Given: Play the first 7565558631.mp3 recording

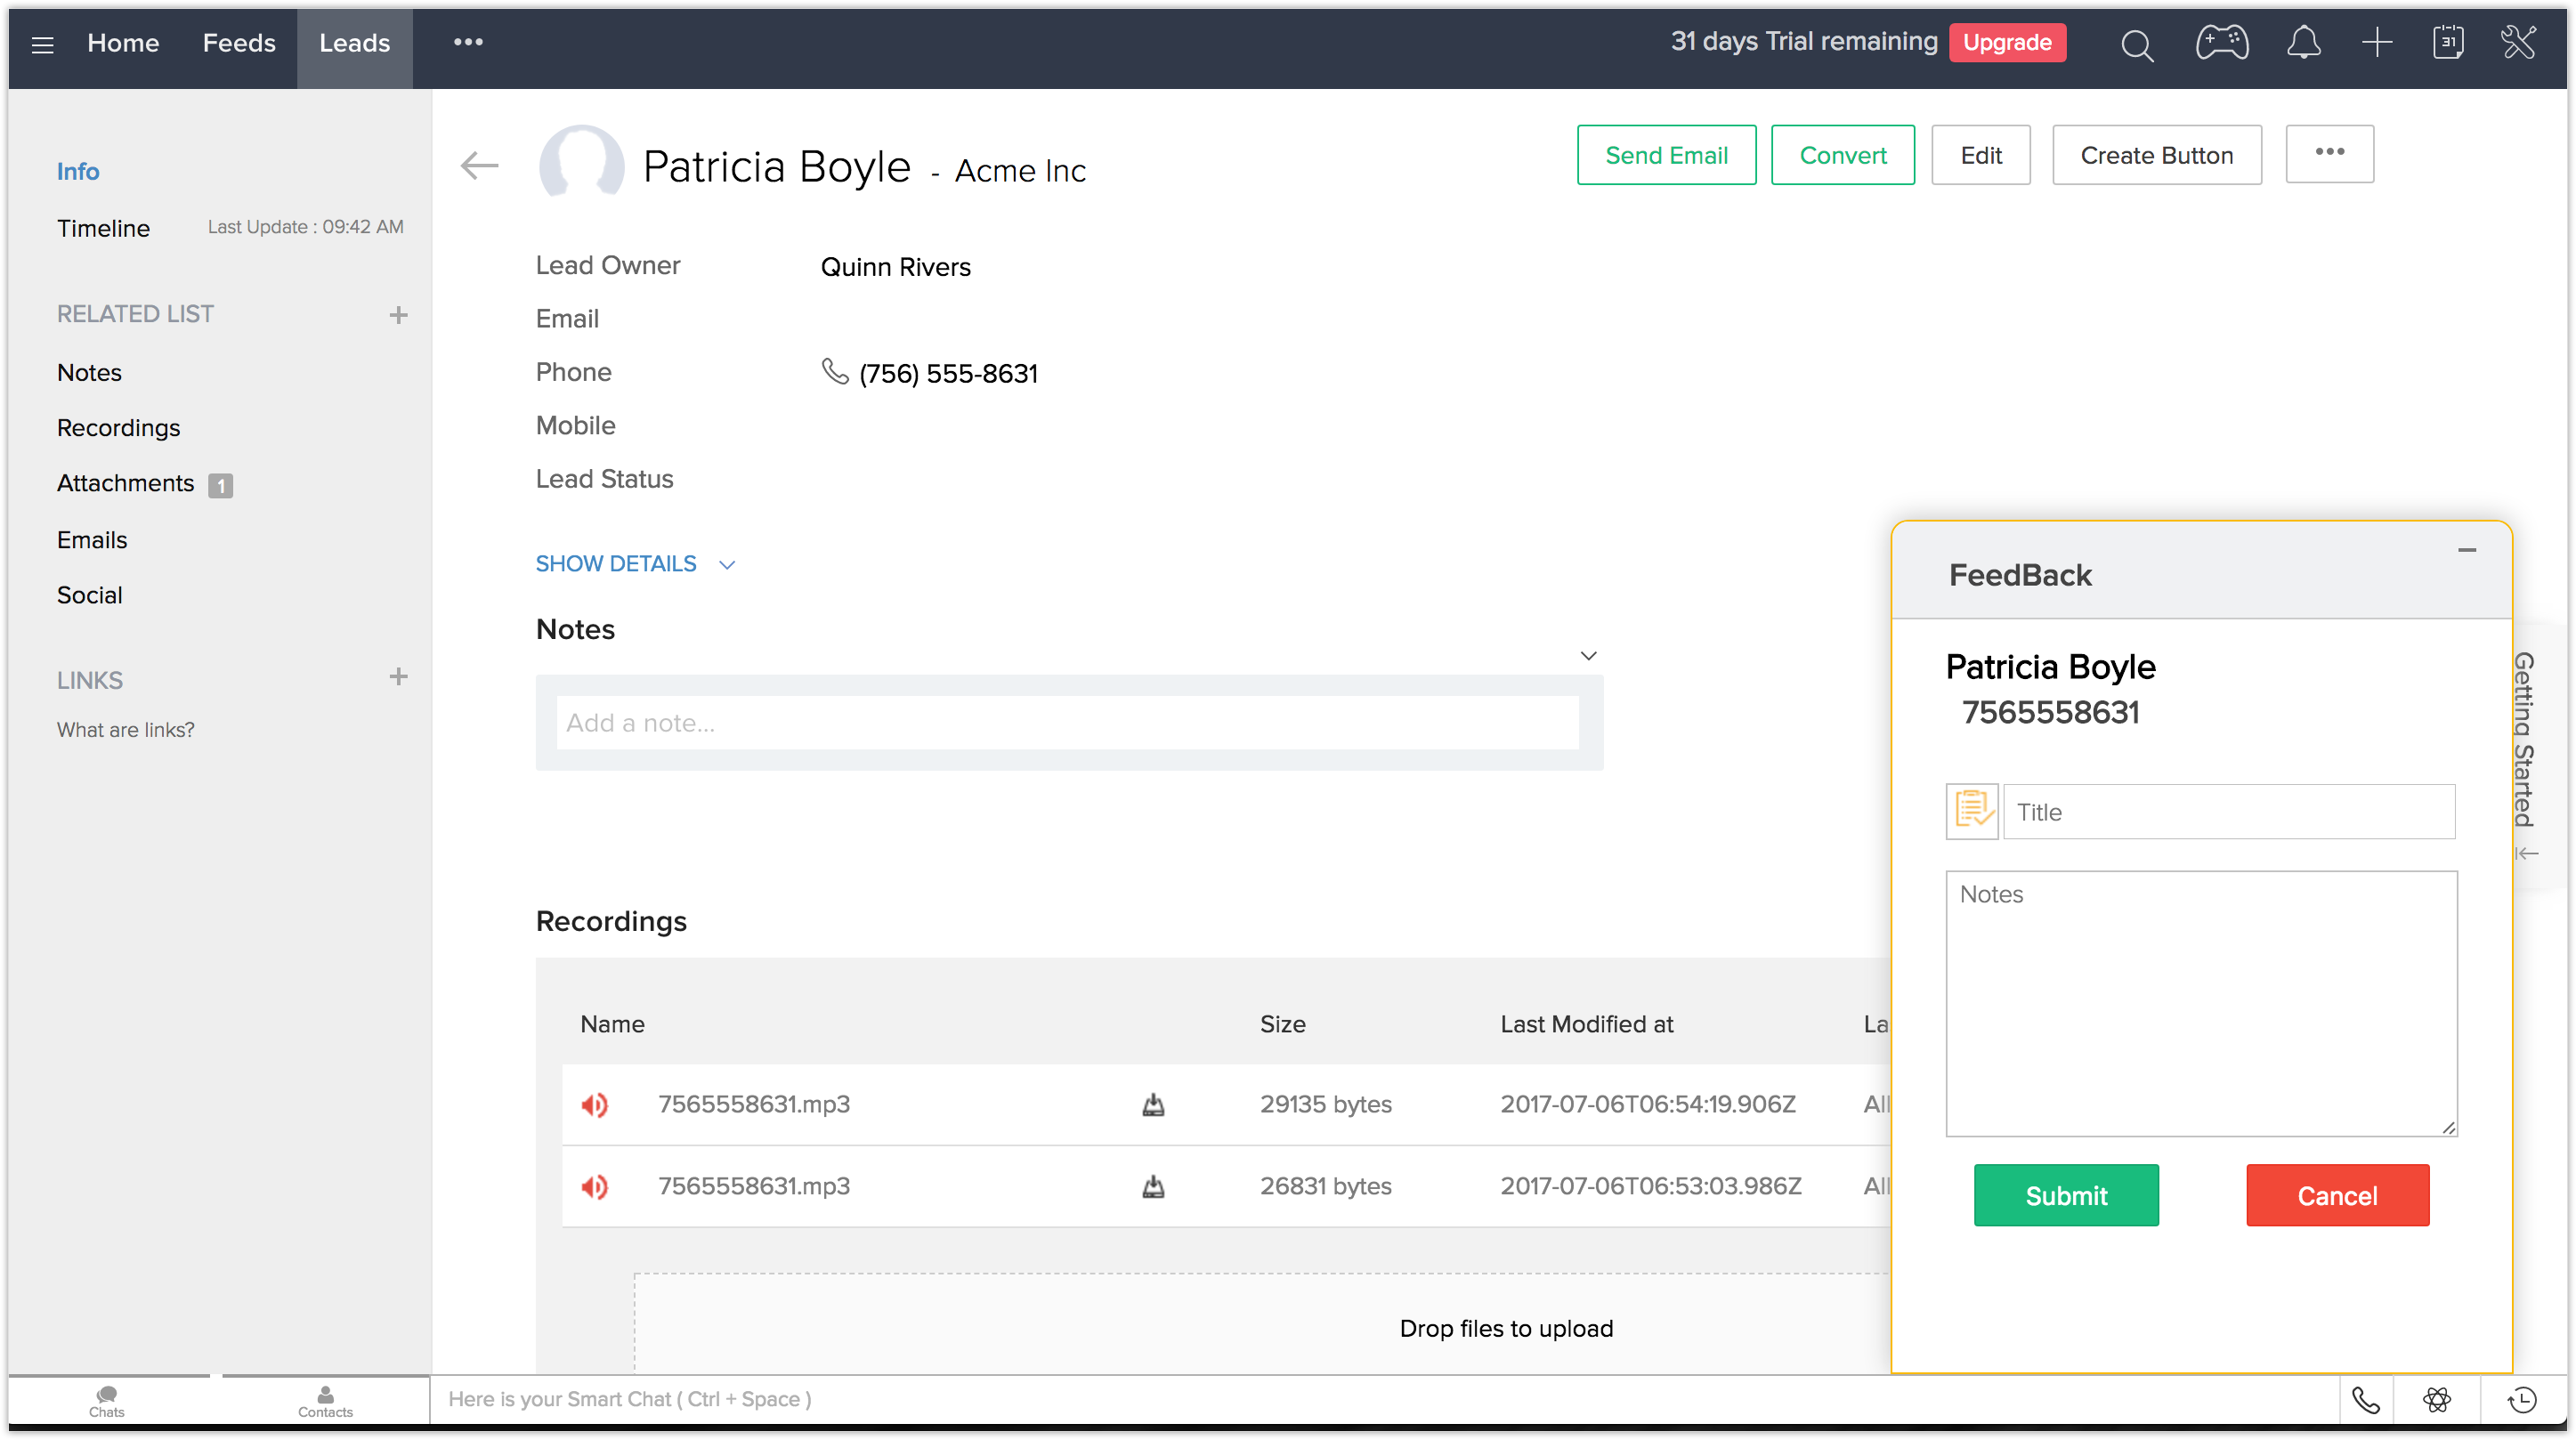Looking at the screenshot, I should (x=595, y=1105).
